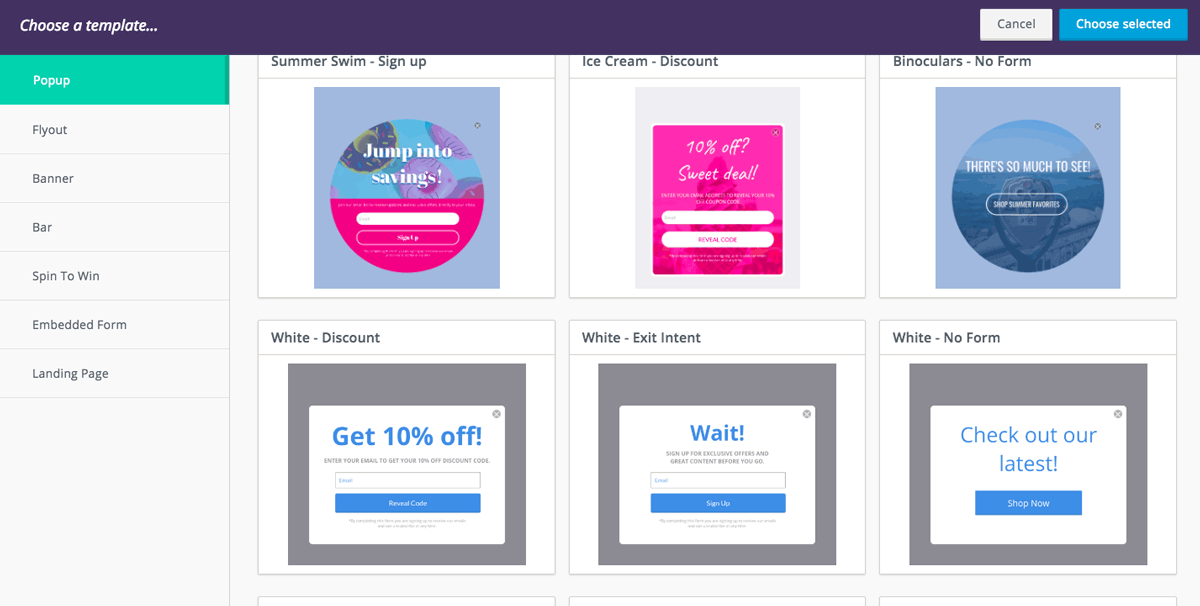Go to Landing Page templates
This screenshot has height=606, width=1200.
pos(114,374)
